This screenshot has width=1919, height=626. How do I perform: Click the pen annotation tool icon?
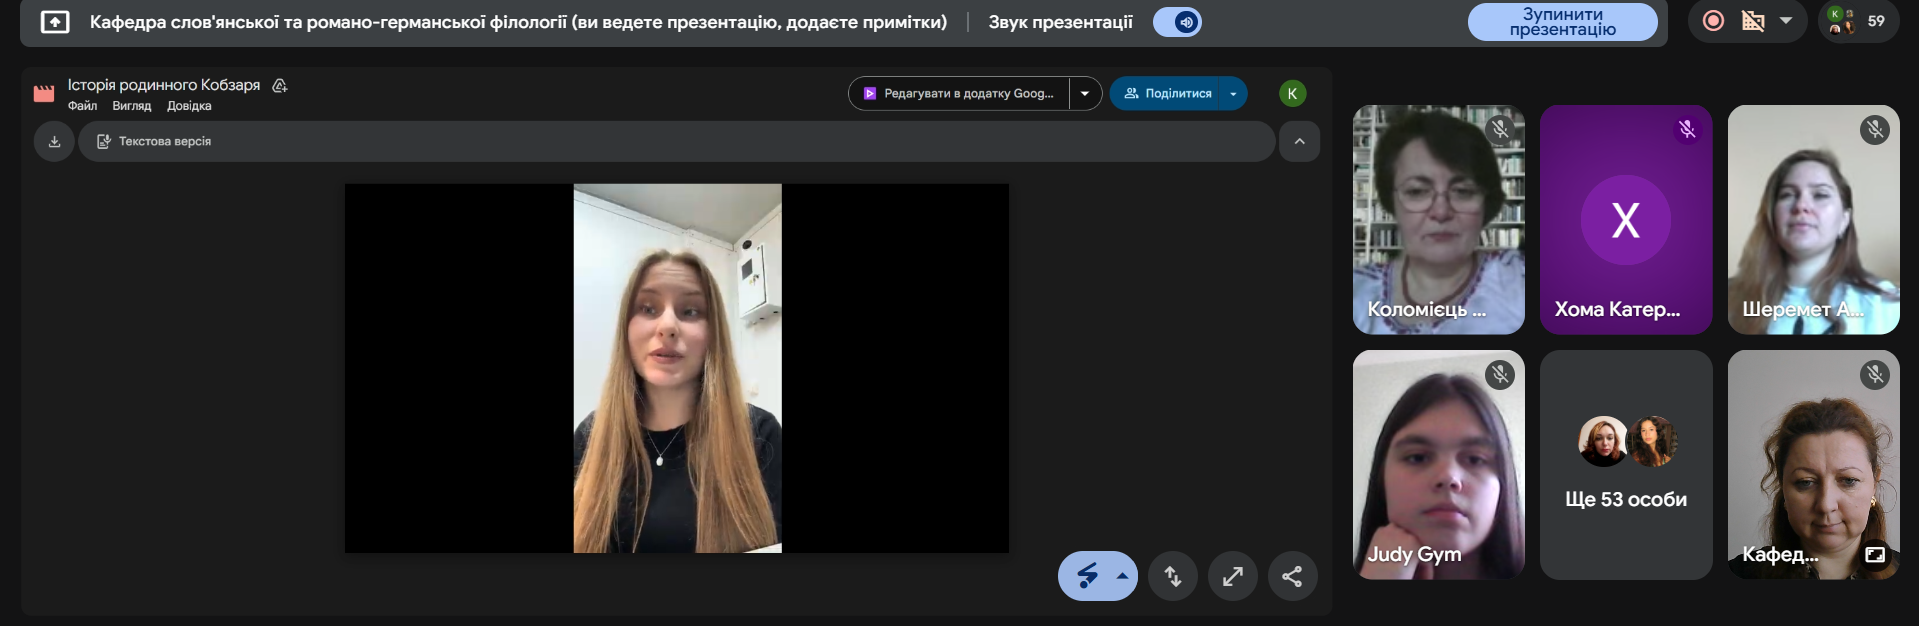pos(1087,576)
